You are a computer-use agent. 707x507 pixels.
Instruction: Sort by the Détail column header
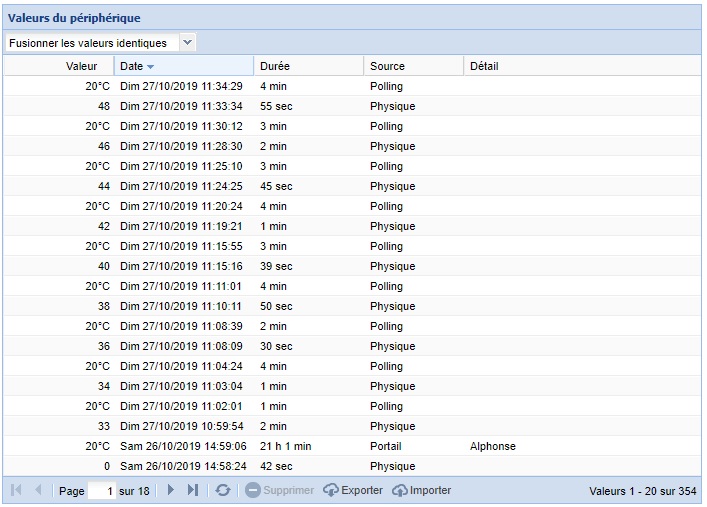(x=583, y=66)
